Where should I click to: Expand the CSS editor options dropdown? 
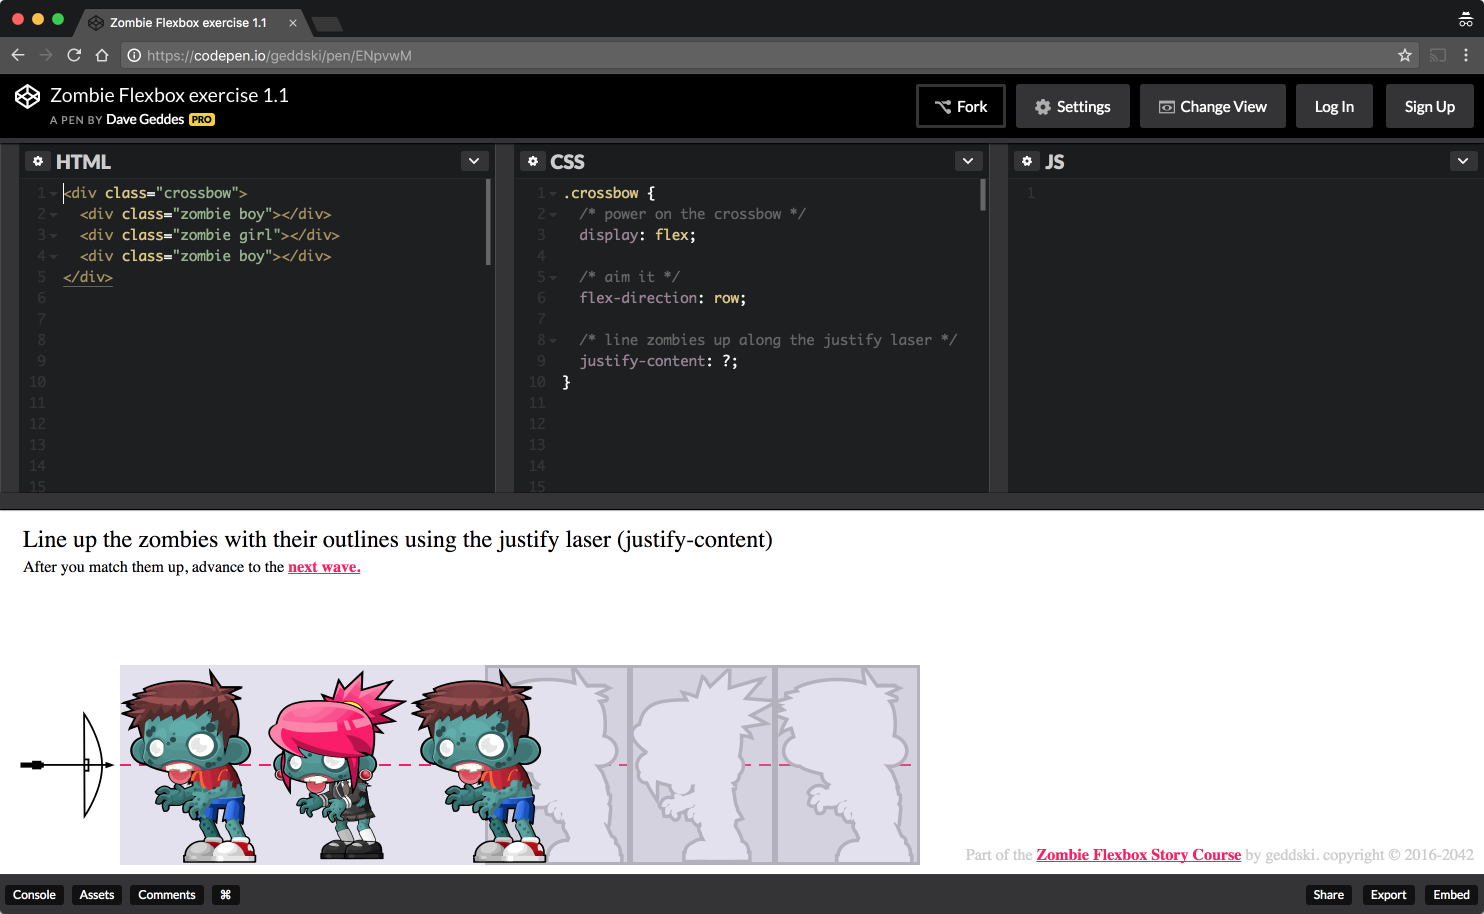click(x=968, y=161)
